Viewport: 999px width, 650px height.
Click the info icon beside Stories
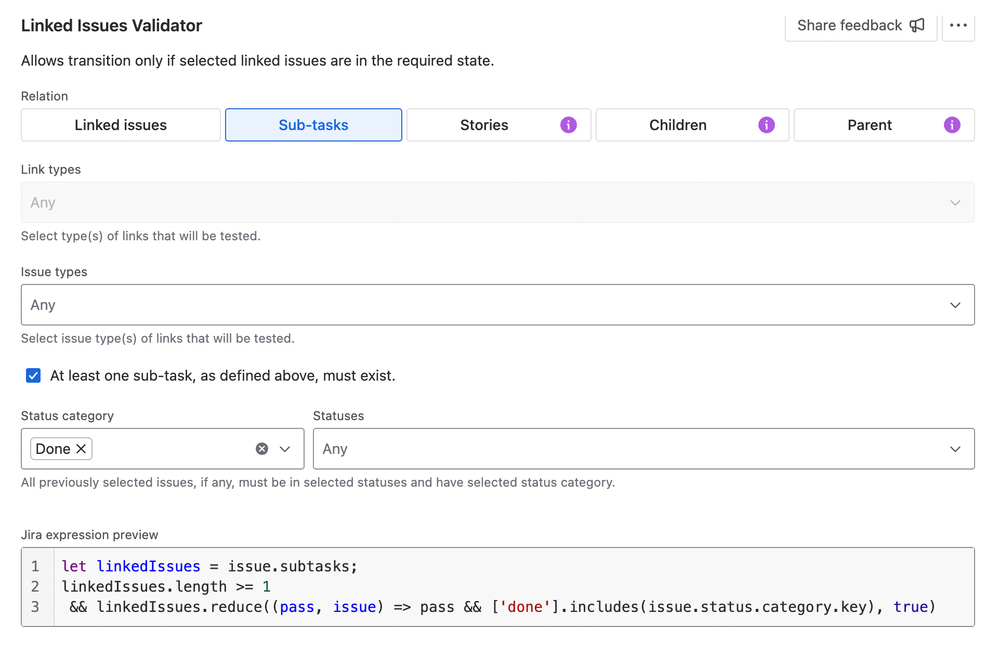point(568,125)
